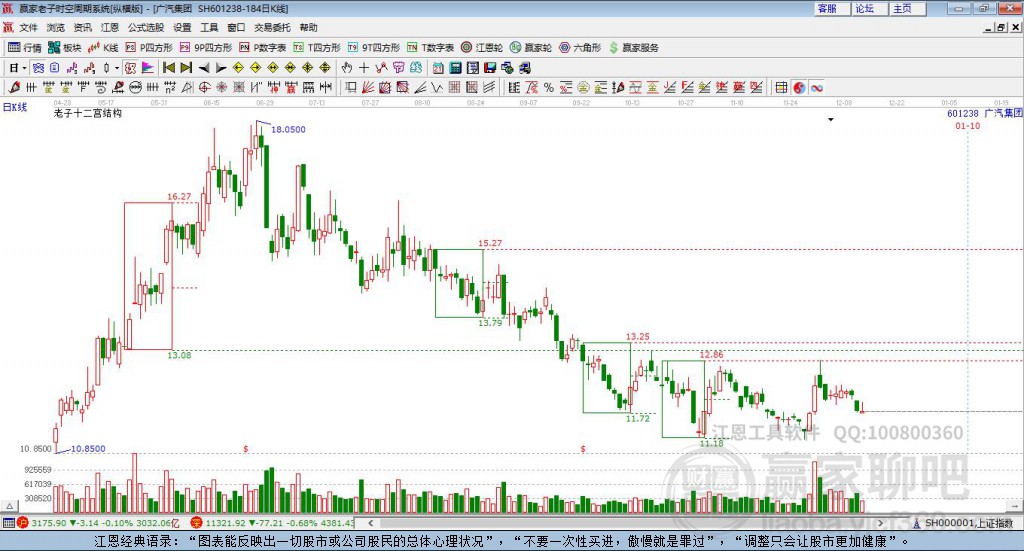Image resolution: width=1024 pixels, height=551 pixels.
Task: Open the 赢家轮 wheel tool
Action: [x=531, y=48]
